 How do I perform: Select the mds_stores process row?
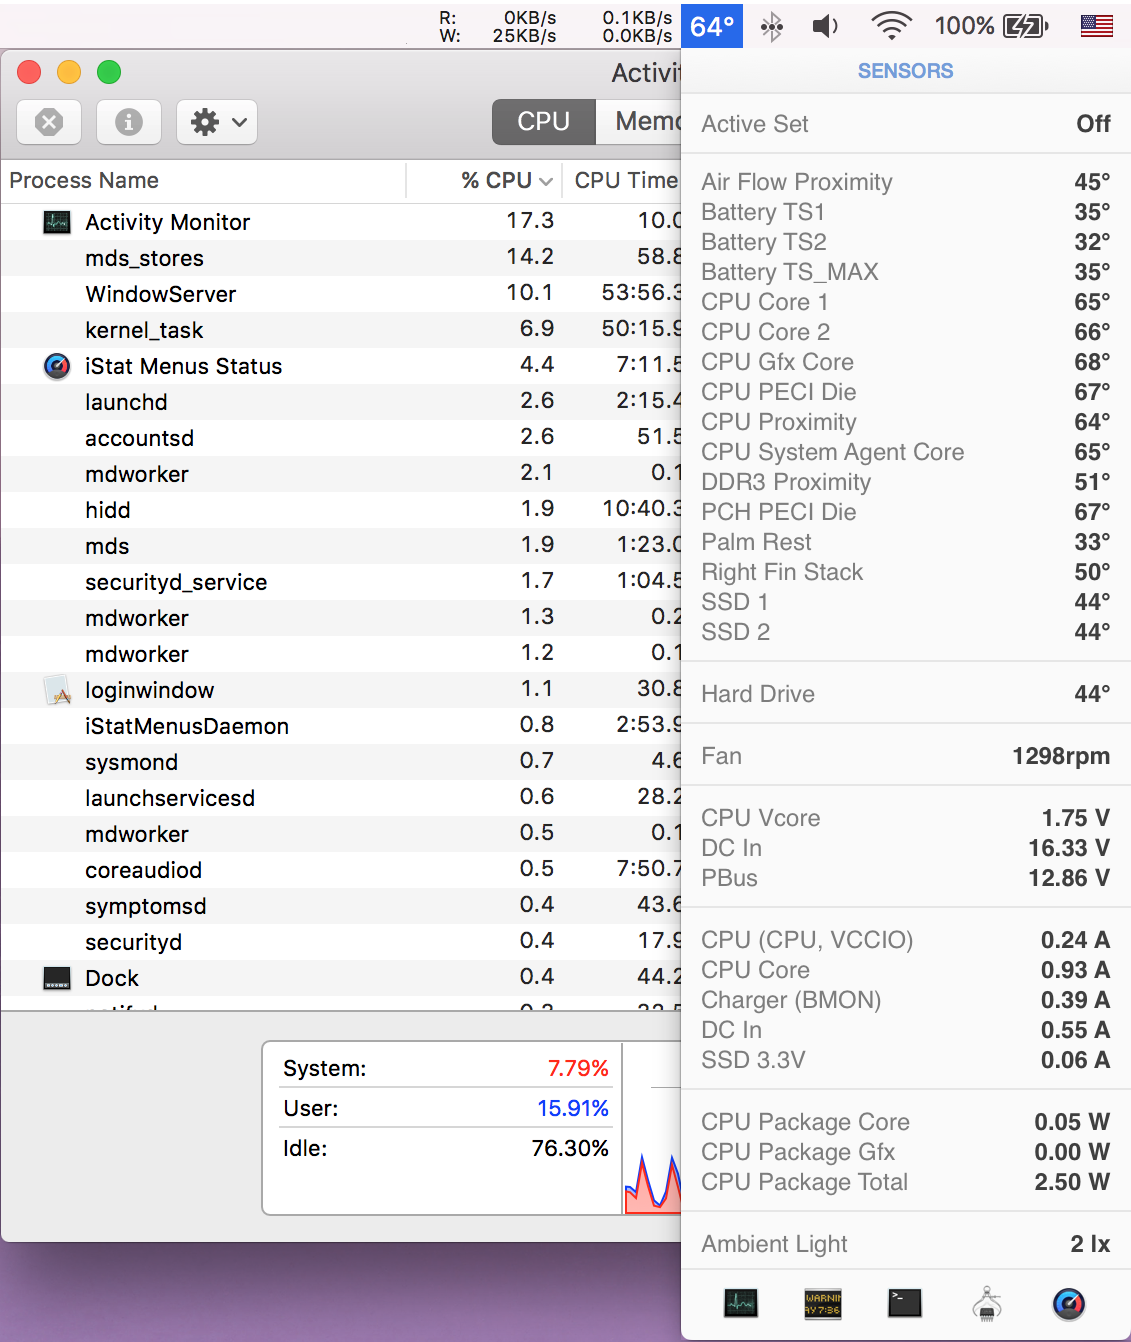(341, 258)
